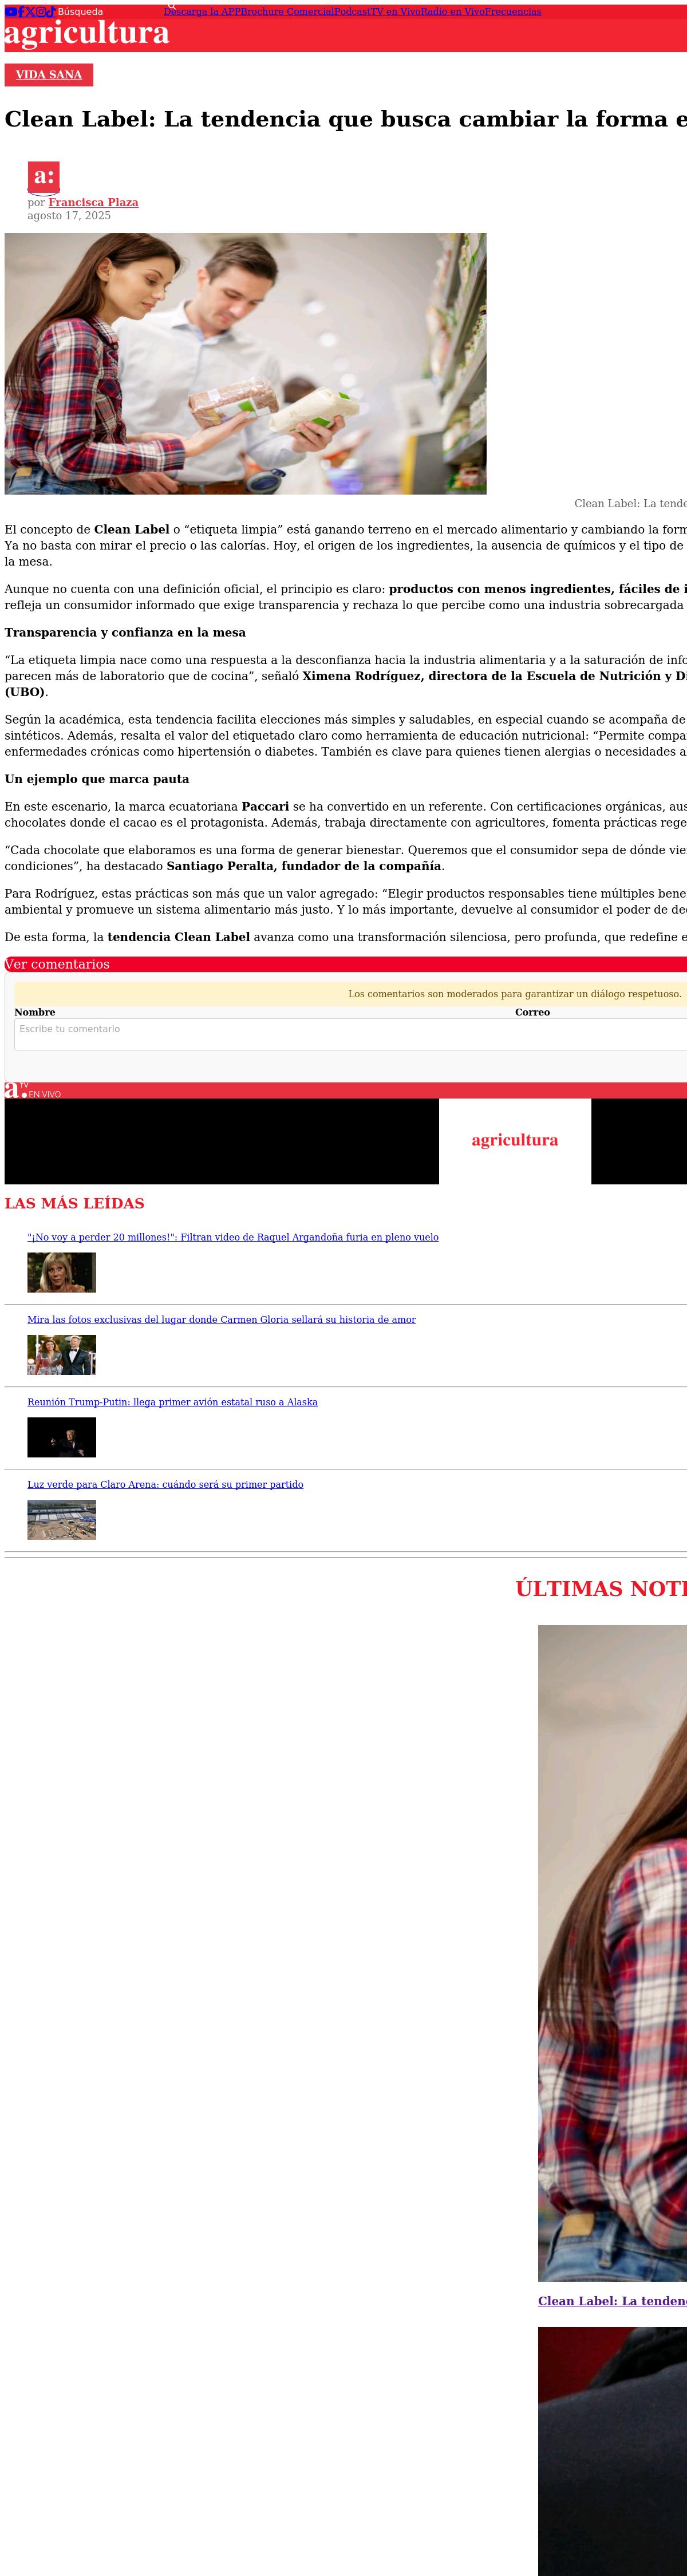Viewport: 687px width, 2576px height.
Task: Click 'LAS MÁS LEÍDAS' section heading
Action: [74, 1203]
